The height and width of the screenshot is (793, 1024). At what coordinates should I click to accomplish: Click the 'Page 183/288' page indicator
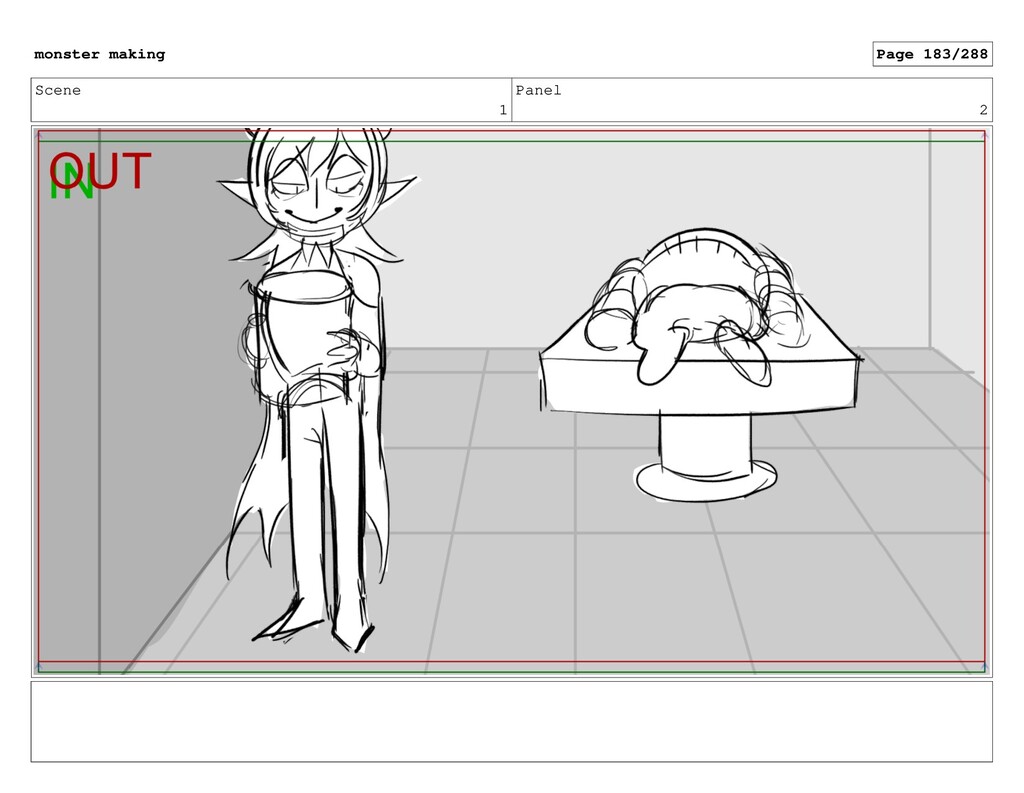[x=932, y=54]
